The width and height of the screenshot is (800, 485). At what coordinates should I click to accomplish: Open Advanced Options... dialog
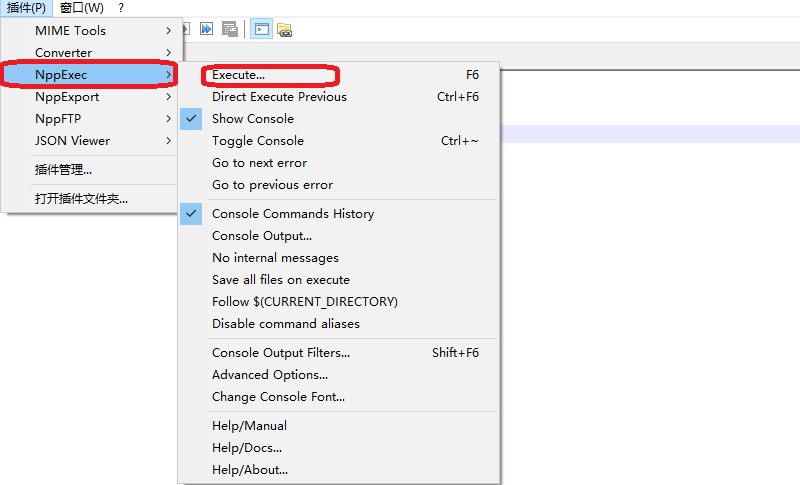point(339,375)
